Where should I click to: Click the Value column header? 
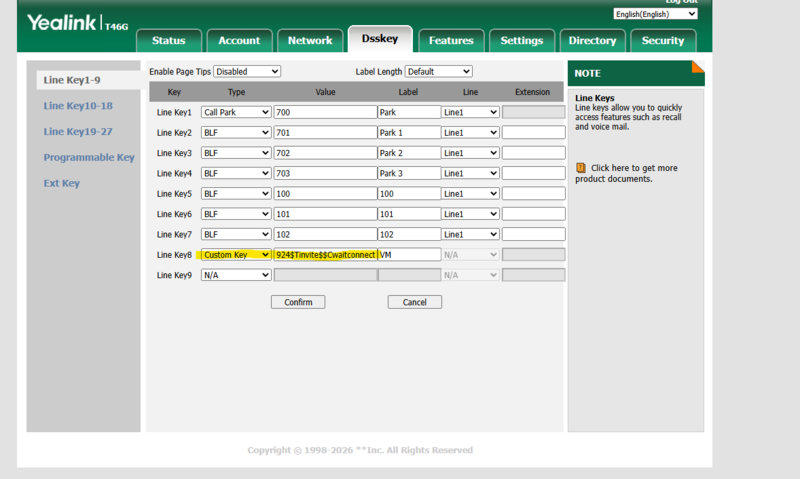click(x=325, y=92)
